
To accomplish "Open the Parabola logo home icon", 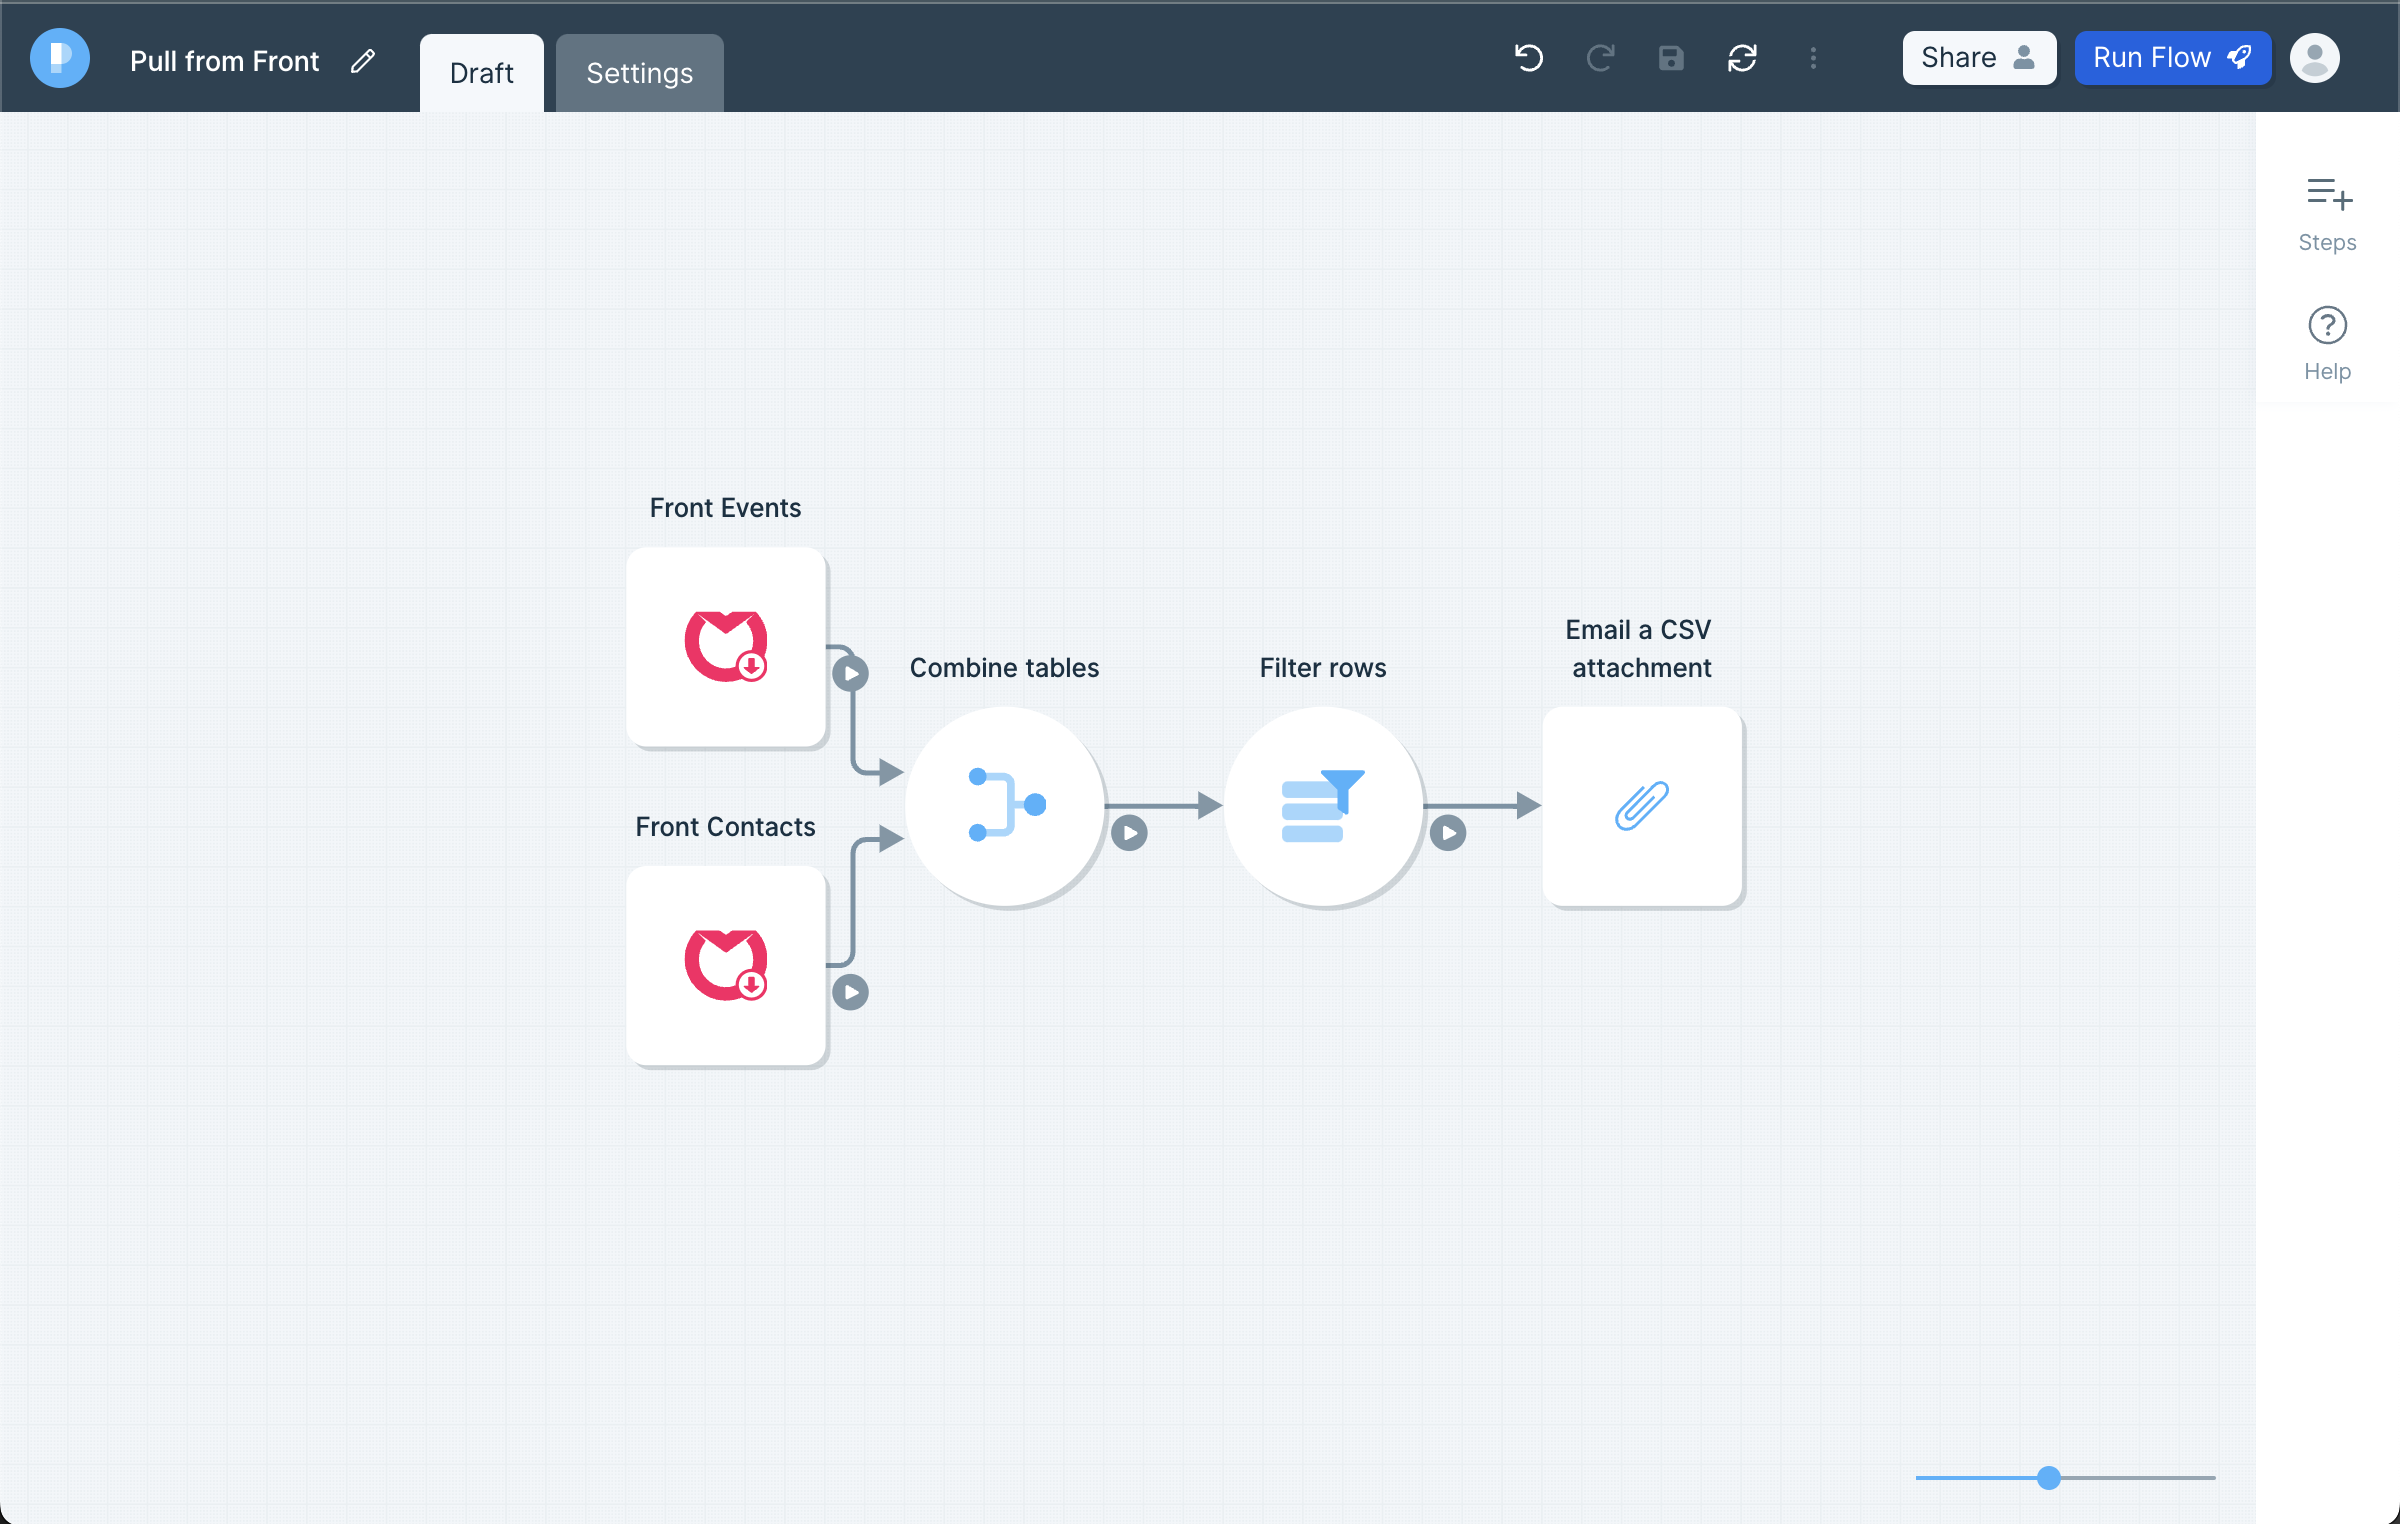I will pos(60,58).
